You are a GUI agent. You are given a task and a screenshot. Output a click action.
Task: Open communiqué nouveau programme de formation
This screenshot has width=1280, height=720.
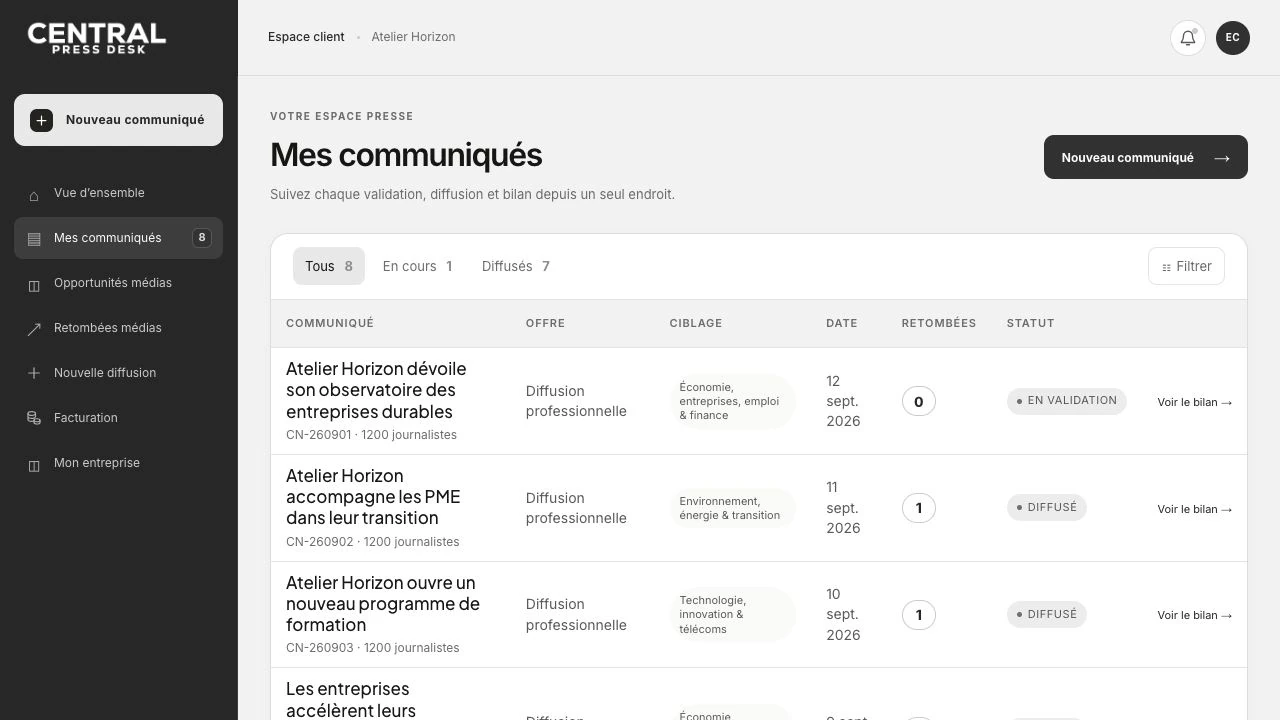click(383, 604)
